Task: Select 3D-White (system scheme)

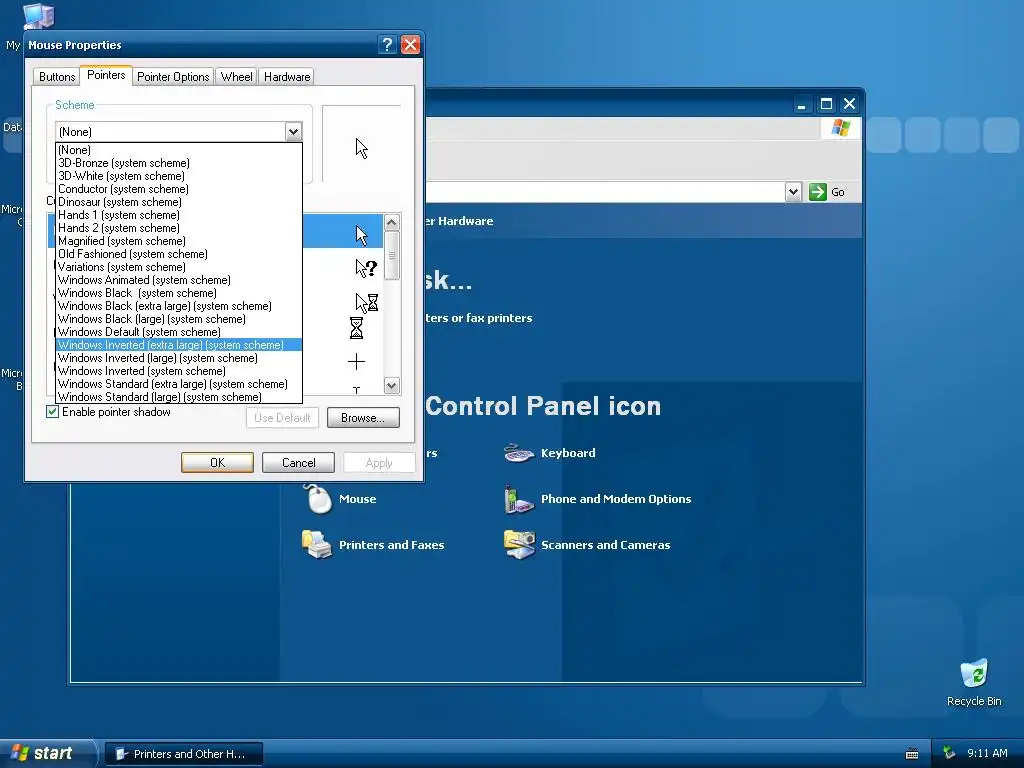Action: point(179,176)
